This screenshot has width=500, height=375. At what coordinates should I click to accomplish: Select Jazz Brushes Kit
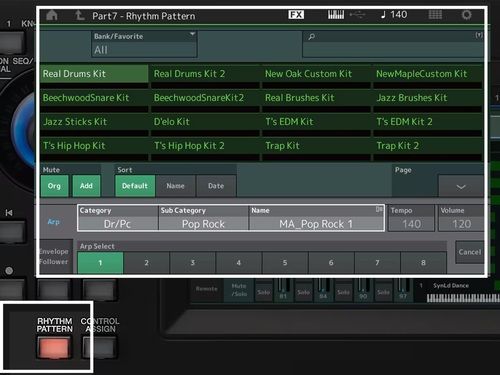click(x=428, y=98)
